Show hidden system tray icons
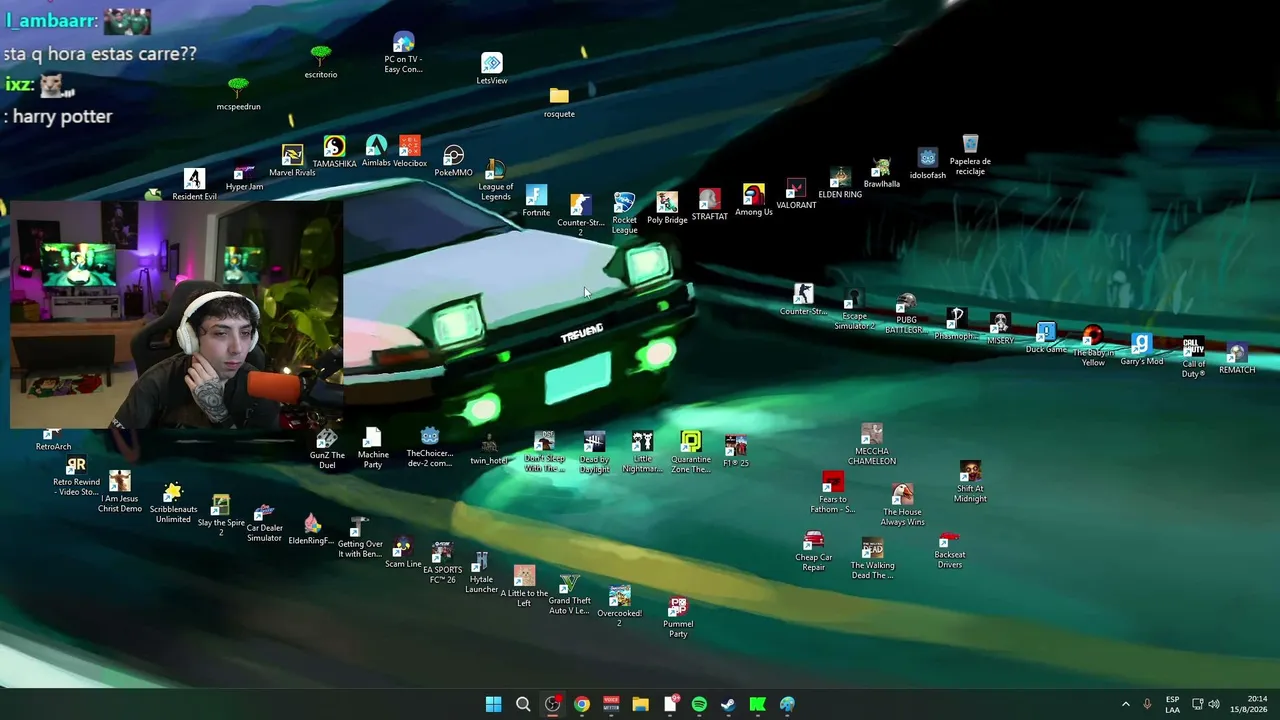The image size is (1280, 720). point(1125,704)
